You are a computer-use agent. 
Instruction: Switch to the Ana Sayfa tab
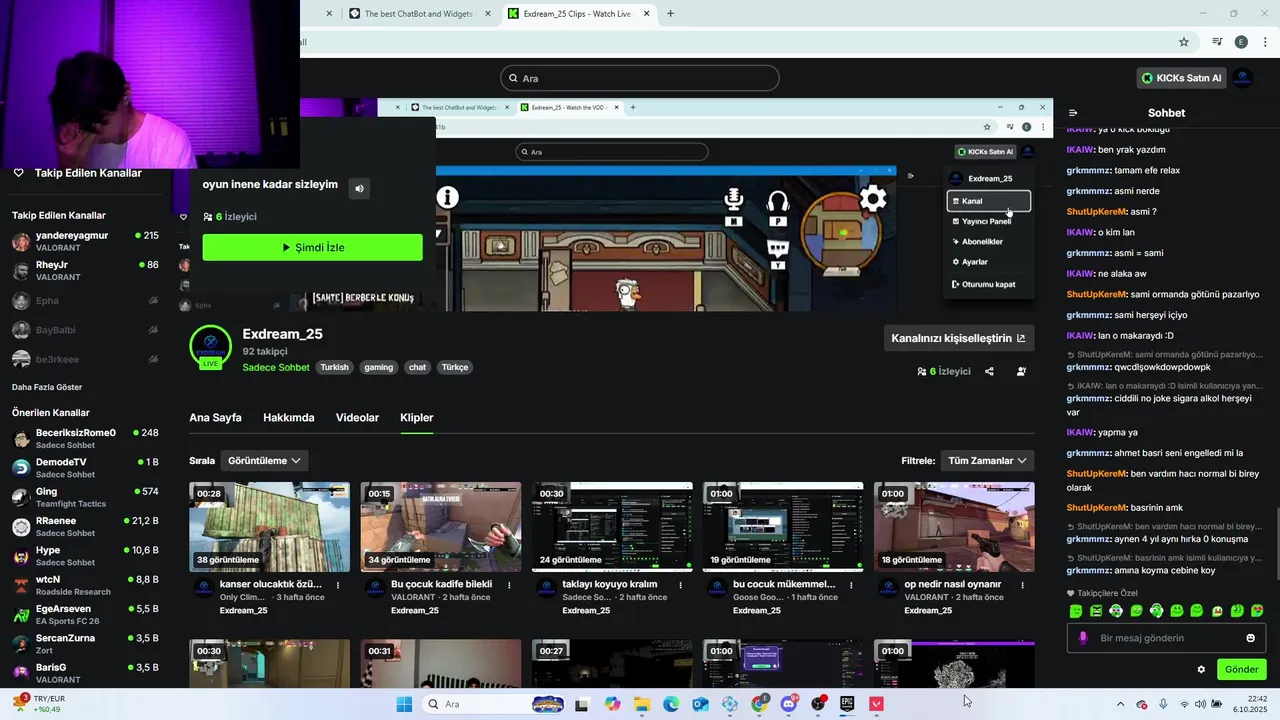coord(215,418)
